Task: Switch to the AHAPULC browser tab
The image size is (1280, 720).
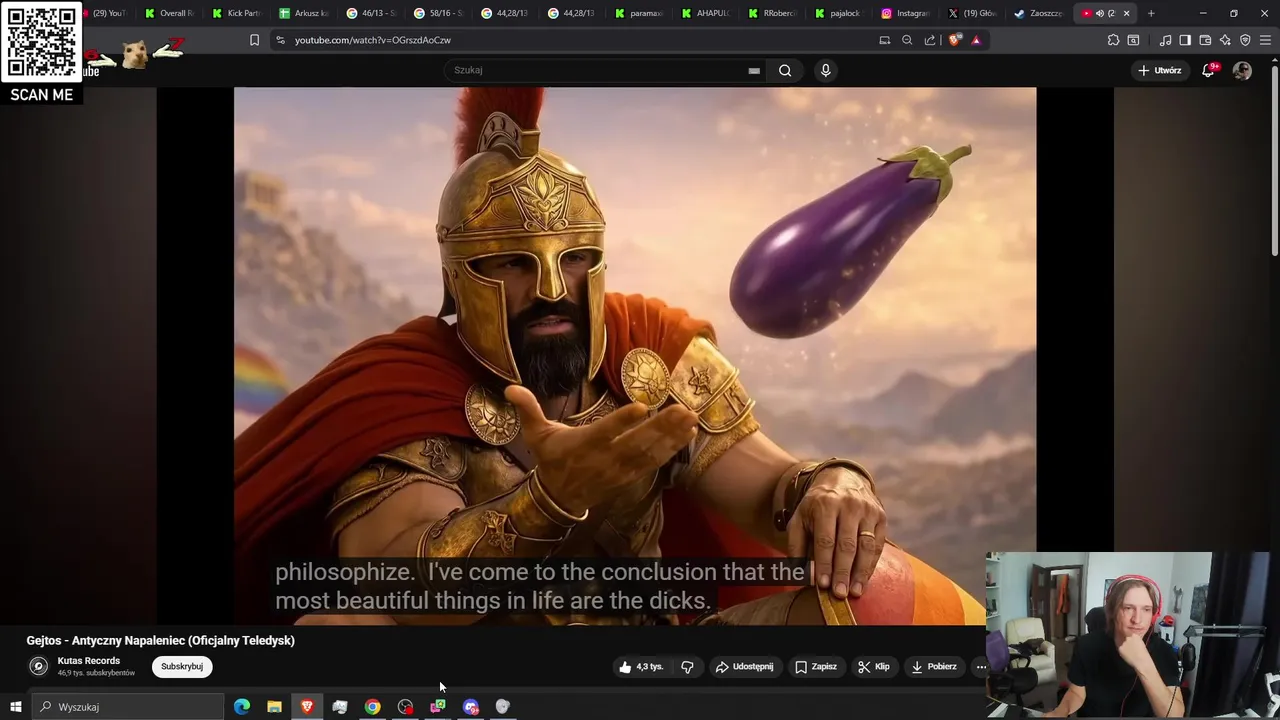Action: [x=706, y=13]
